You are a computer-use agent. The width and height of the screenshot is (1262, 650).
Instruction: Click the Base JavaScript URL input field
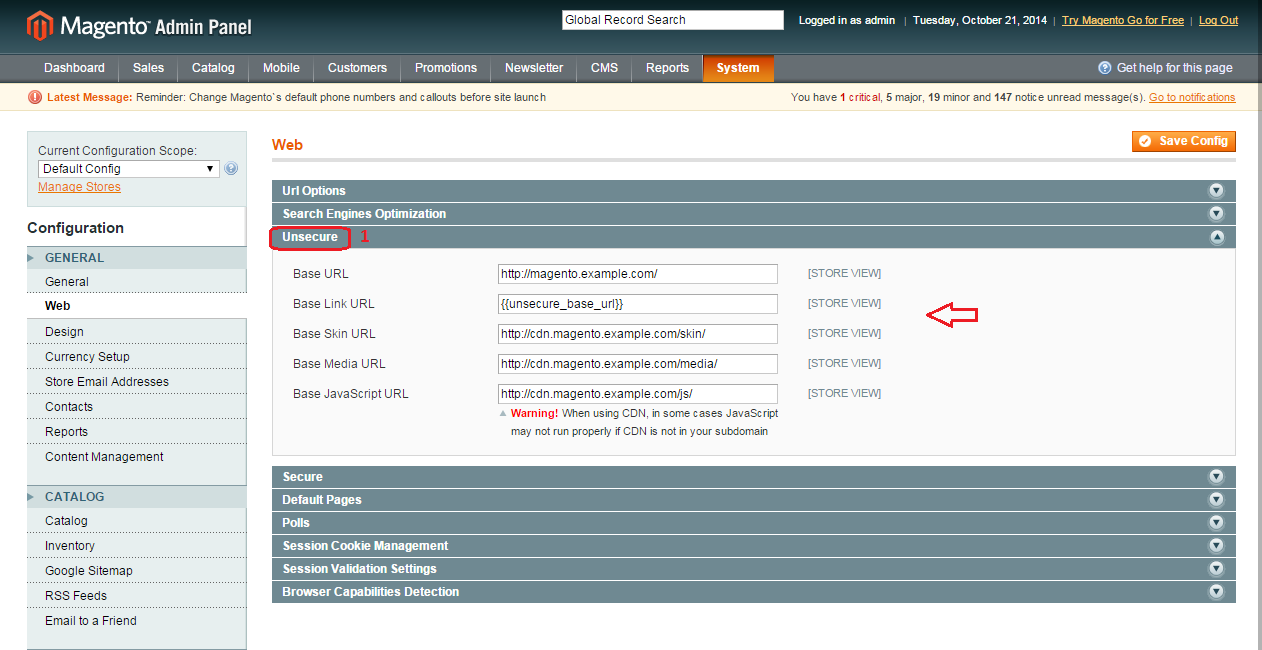[x=638, y=394]
